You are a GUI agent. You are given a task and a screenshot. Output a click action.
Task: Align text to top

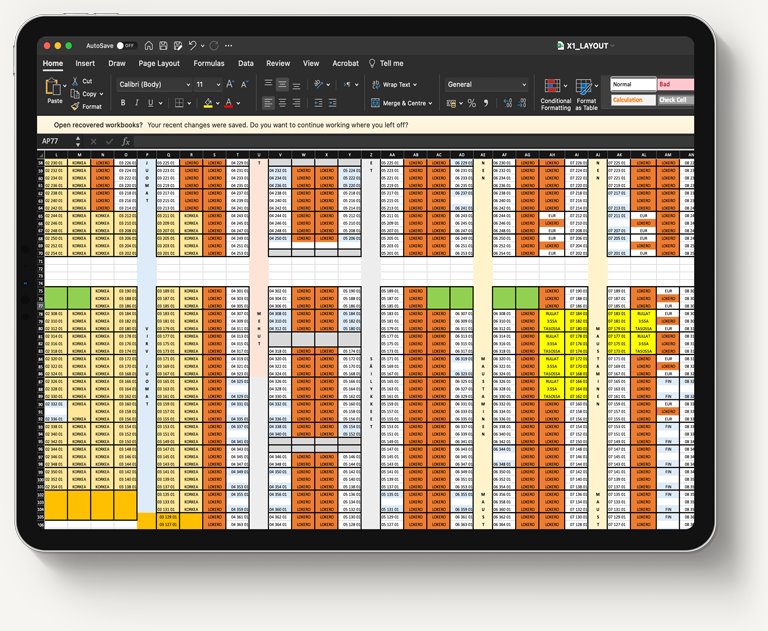(268, 84)
